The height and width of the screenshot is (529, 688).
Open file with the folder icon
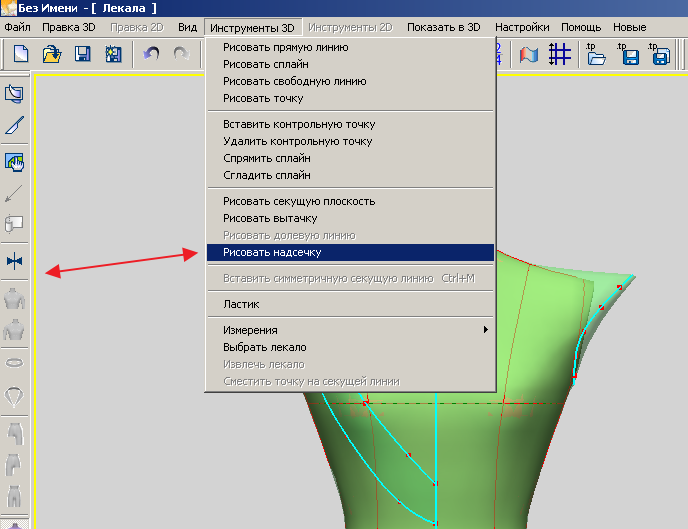coord(52,54)
